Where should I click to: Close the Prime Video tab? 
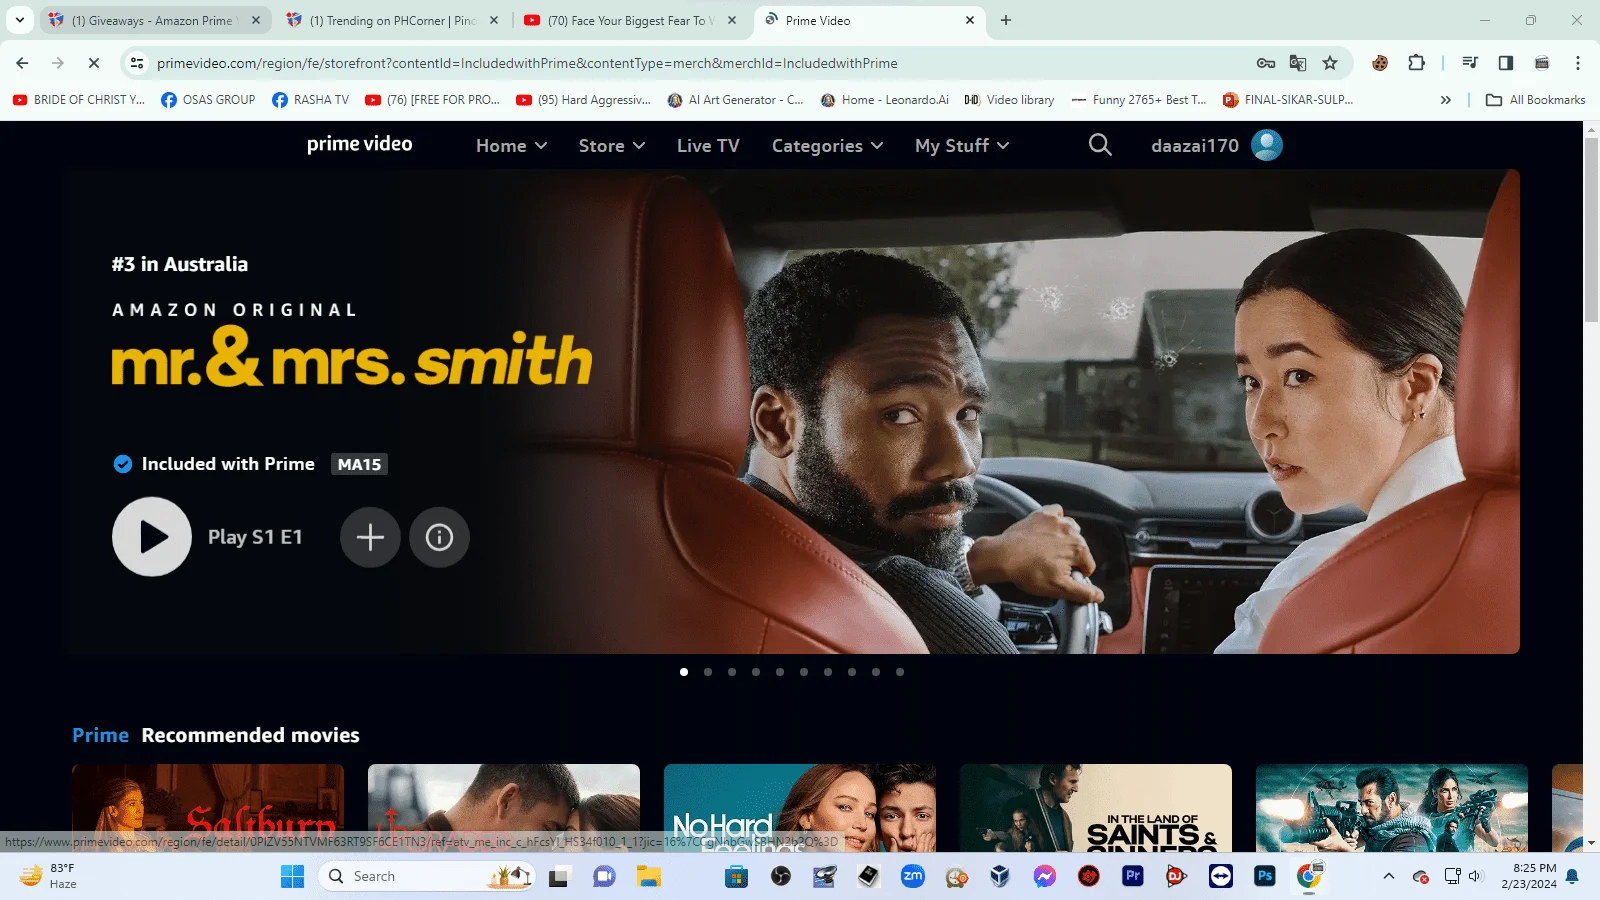pyautogui.click(x=969, y=20)
